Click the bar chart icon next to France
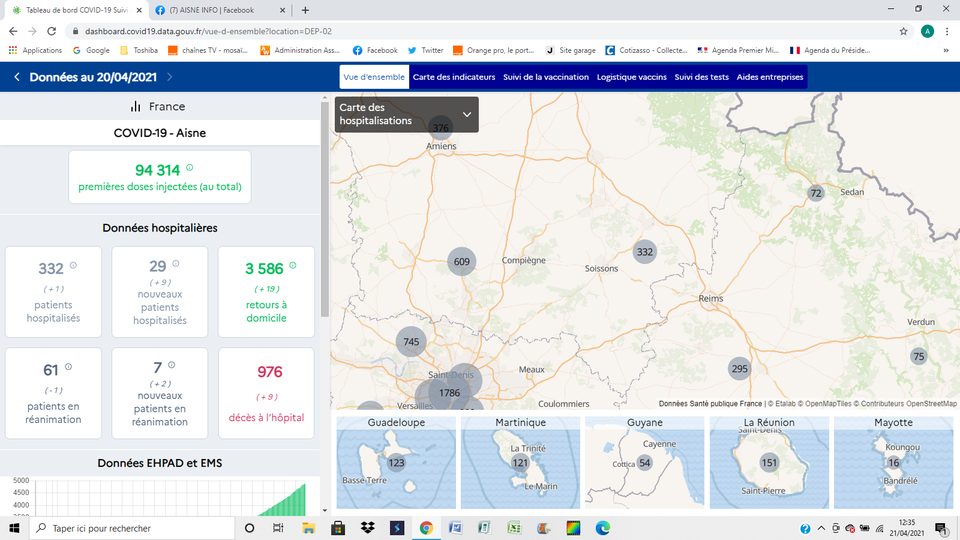This screenshot has height=540, width=960. (x=135, y=107)
